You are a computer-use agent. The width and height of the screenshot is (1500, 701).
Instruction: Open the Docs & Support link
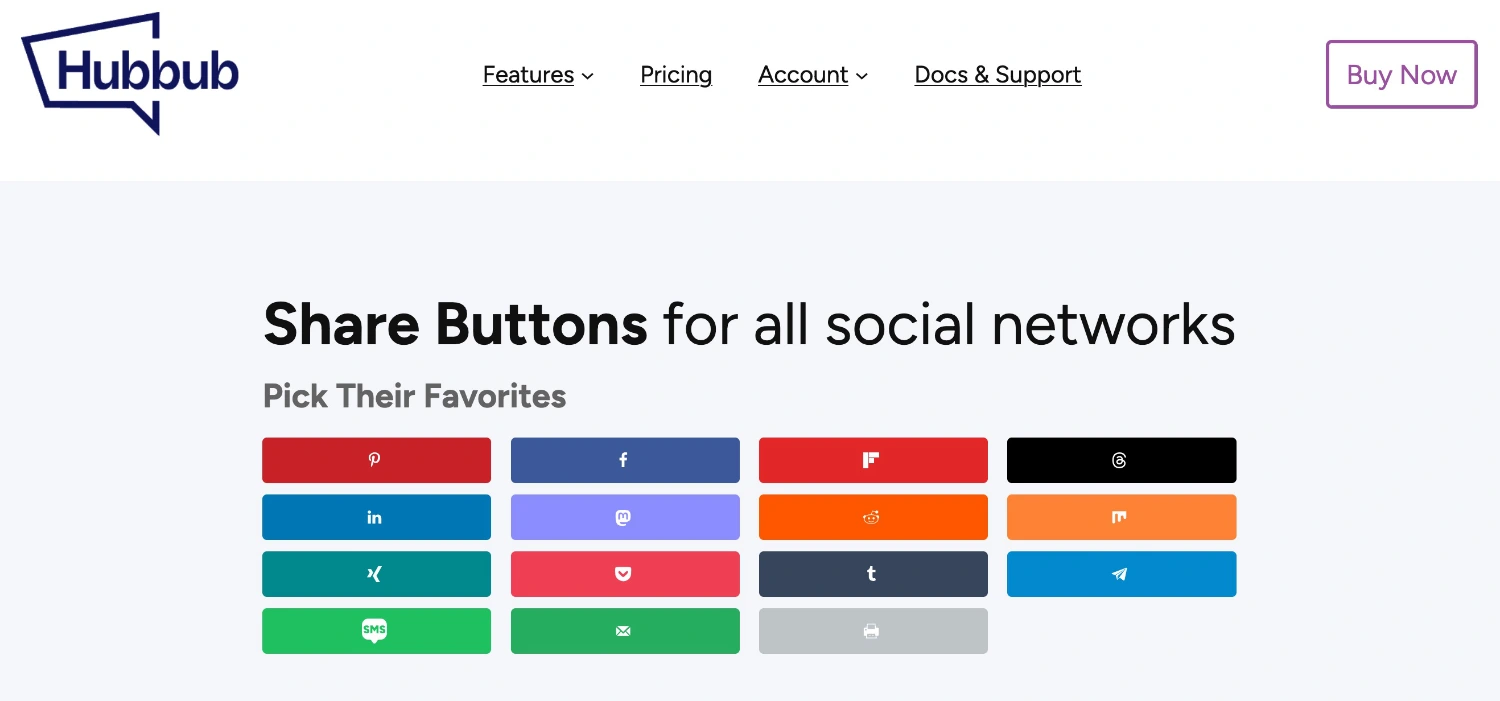click(x=997, y=75)
